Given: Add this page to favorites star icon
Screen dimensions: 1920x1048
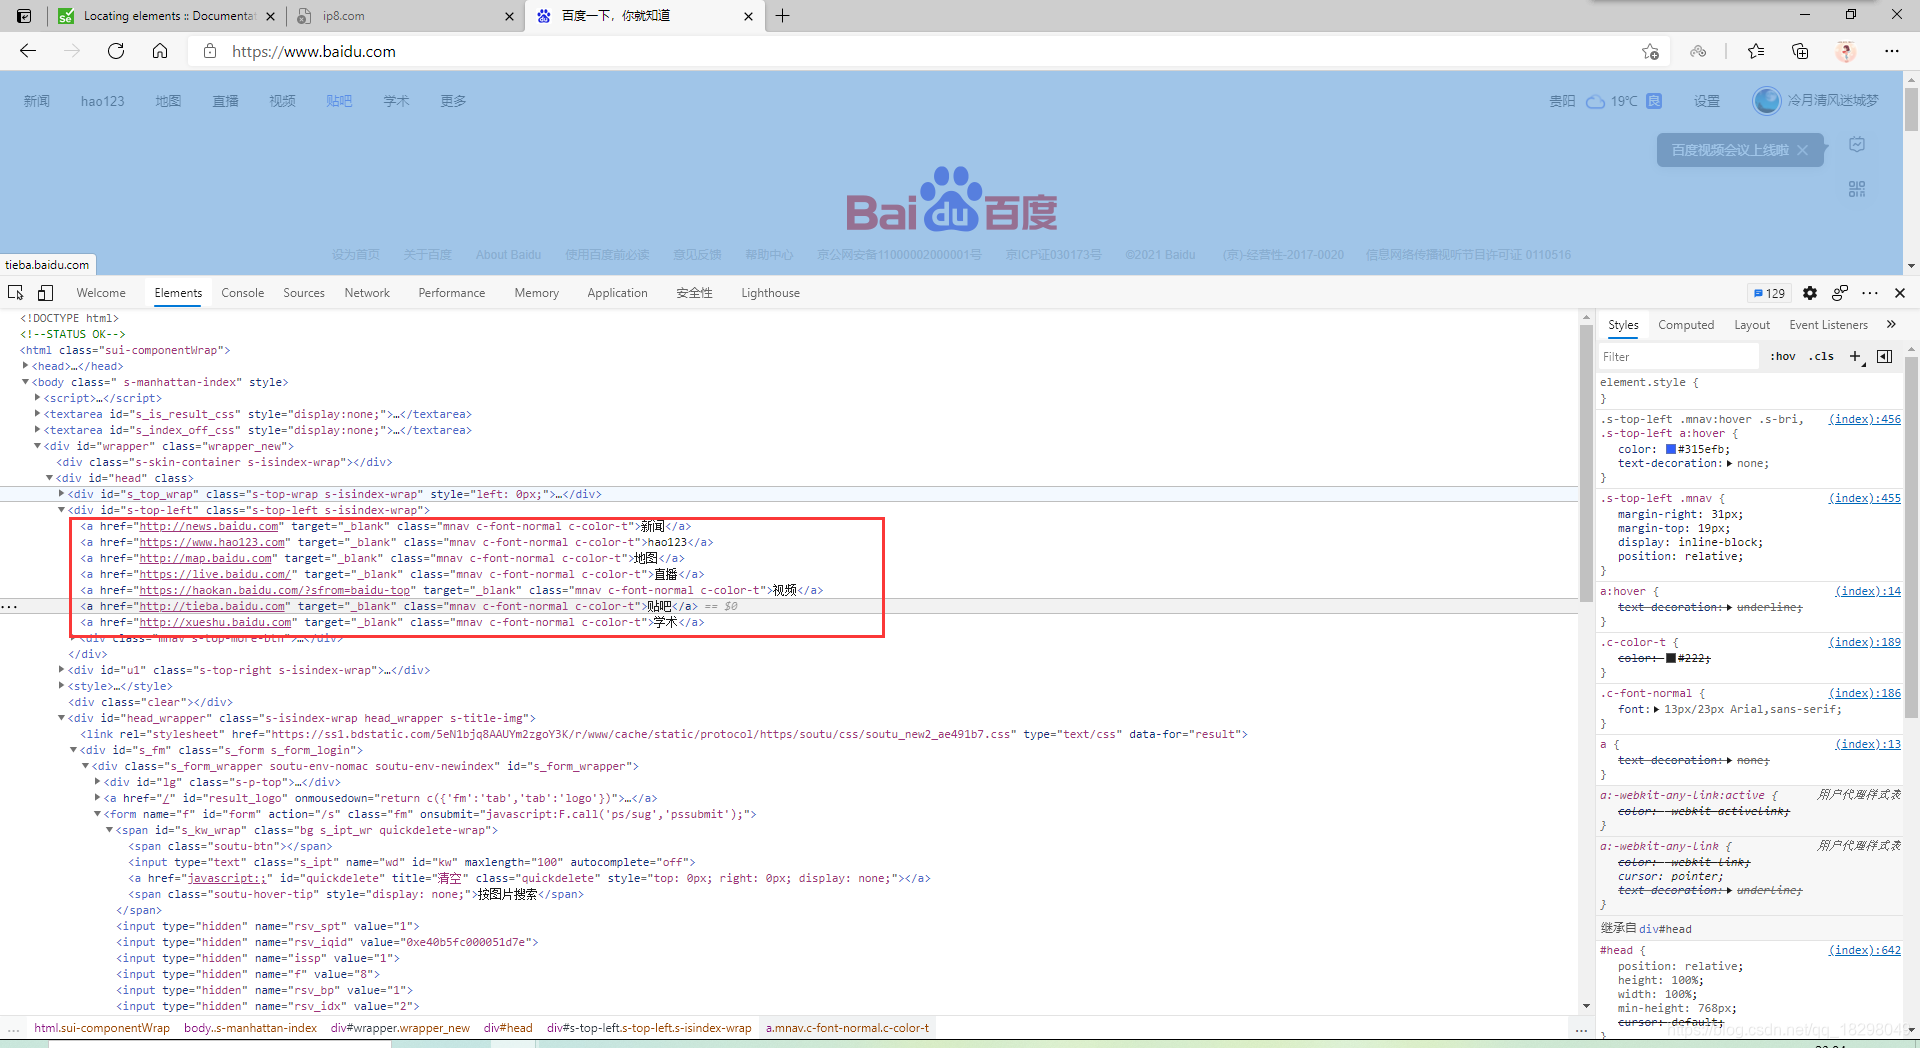Looking at the screenshot, I should click(1650, 51).
